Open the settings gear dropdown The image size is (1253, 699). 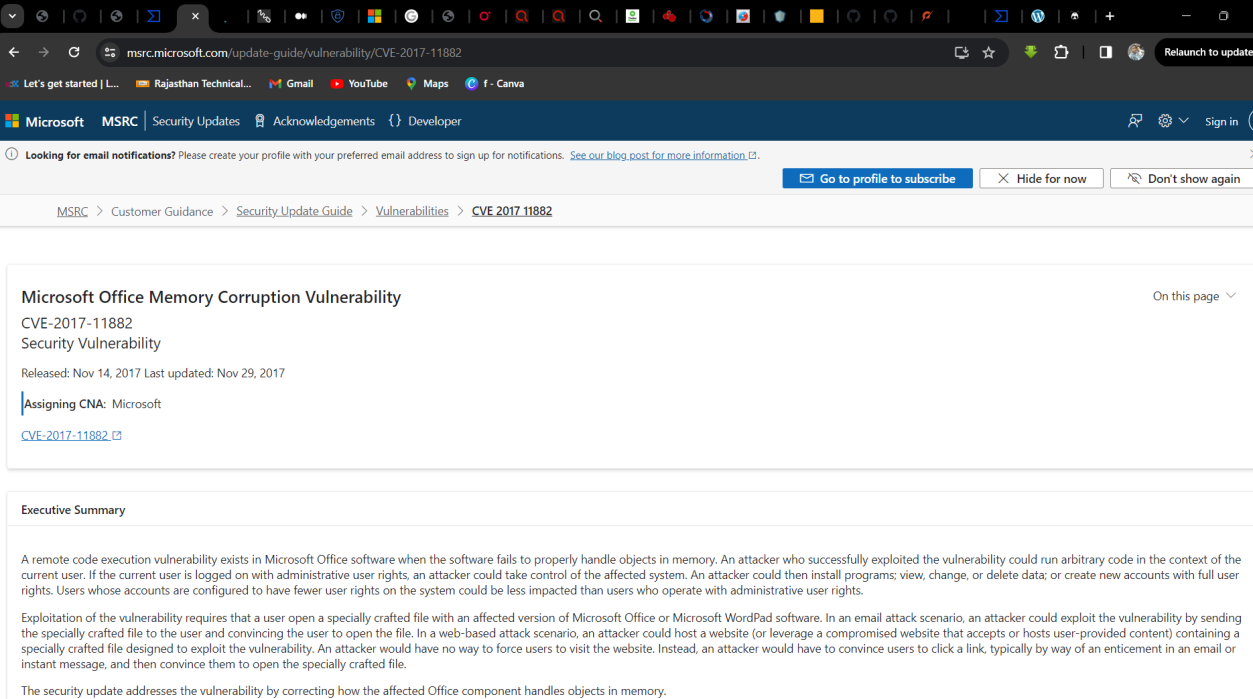click(1173, 121)
